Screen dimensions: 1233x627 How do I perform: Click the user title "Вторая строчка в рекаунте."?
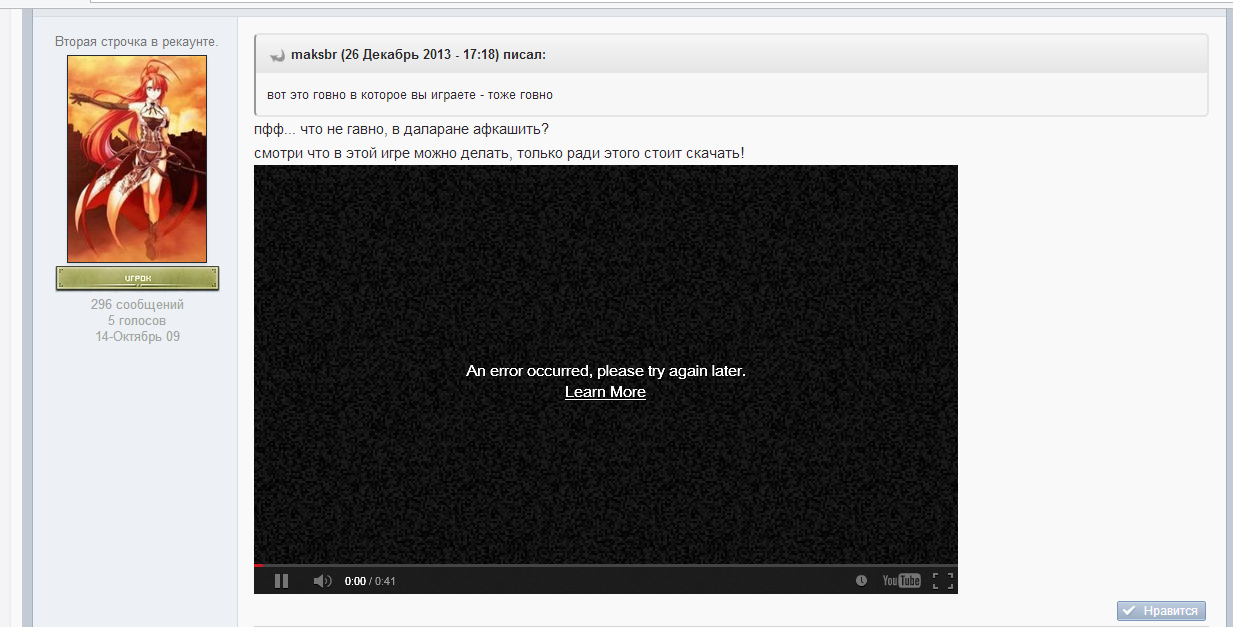[137, 42]
